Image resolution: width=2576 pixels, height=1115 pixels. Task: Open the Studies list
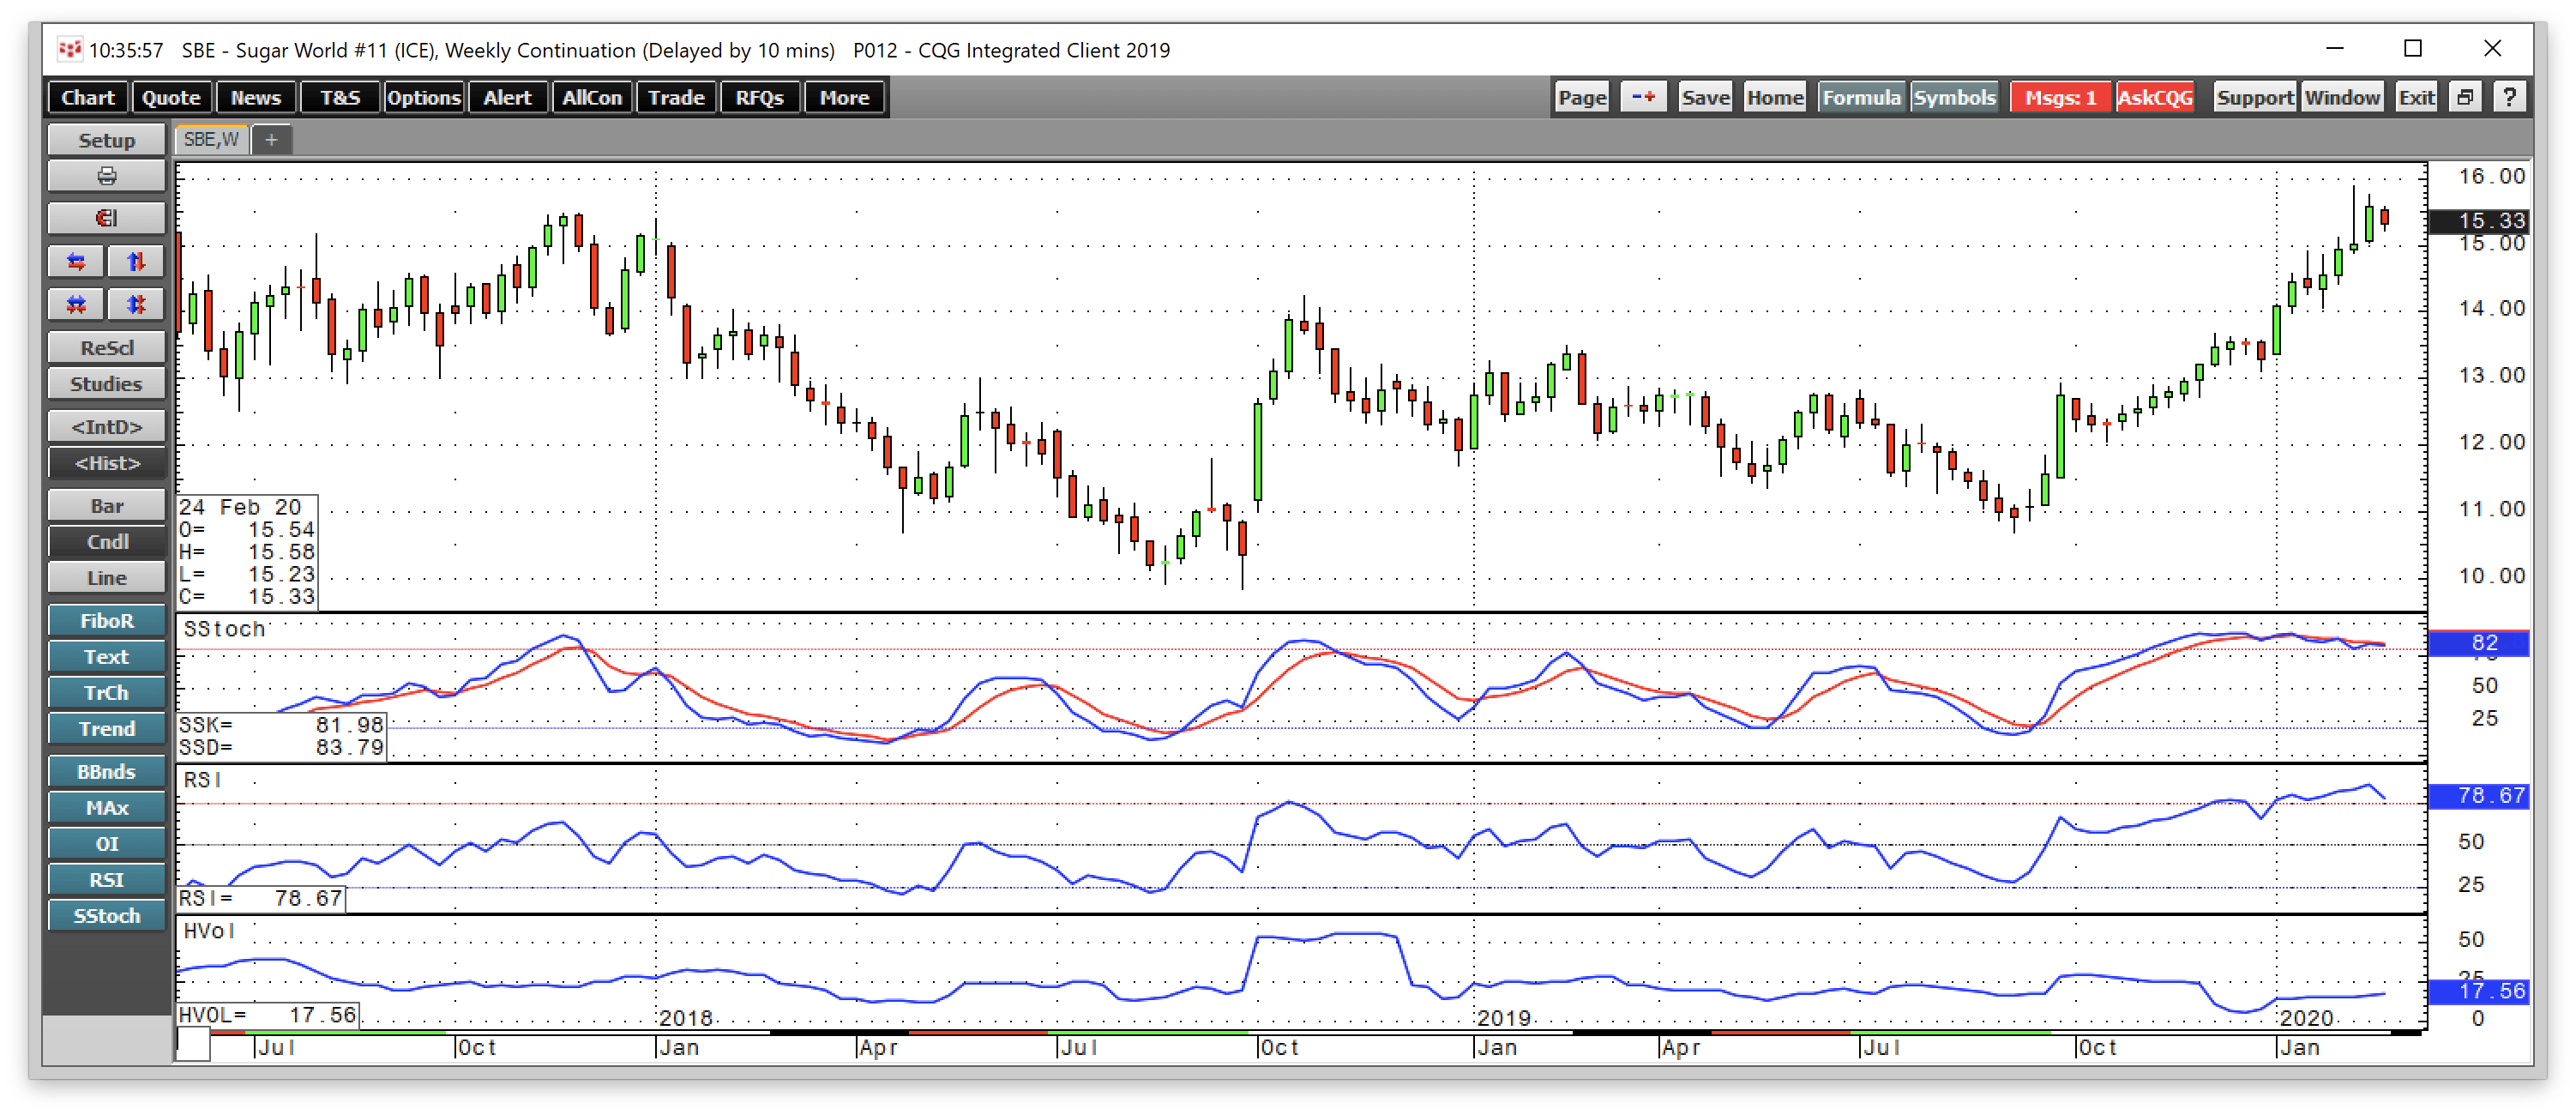click(107, 385)
